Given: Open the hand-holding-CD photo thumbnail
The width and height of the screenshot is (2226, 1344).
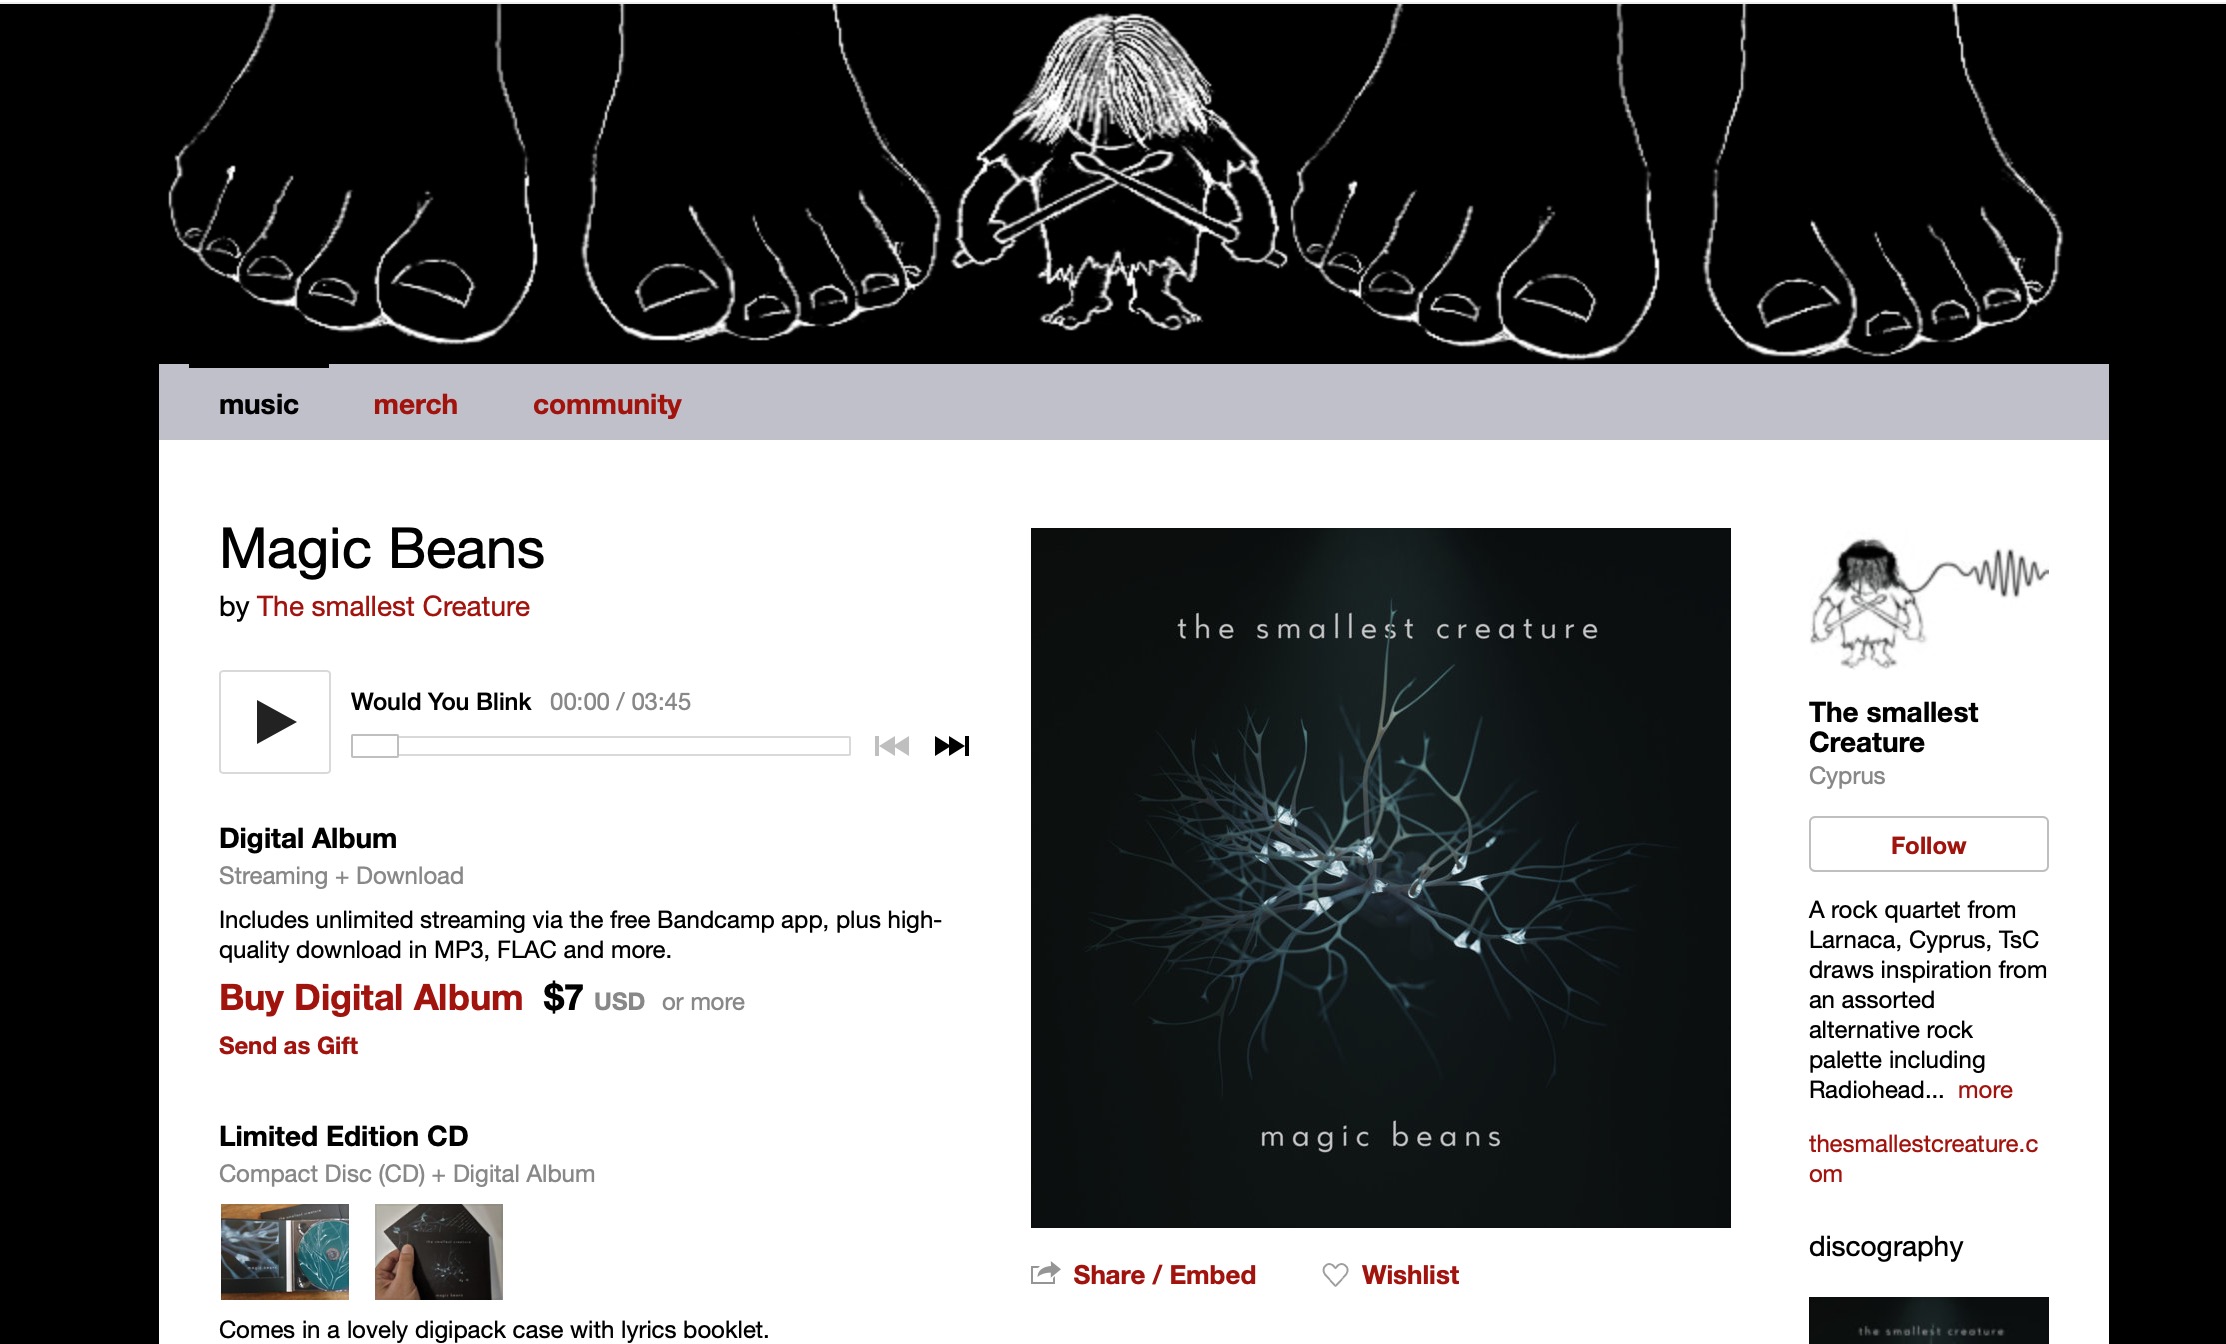Looking at the screenshot, I should (439, 1252).
